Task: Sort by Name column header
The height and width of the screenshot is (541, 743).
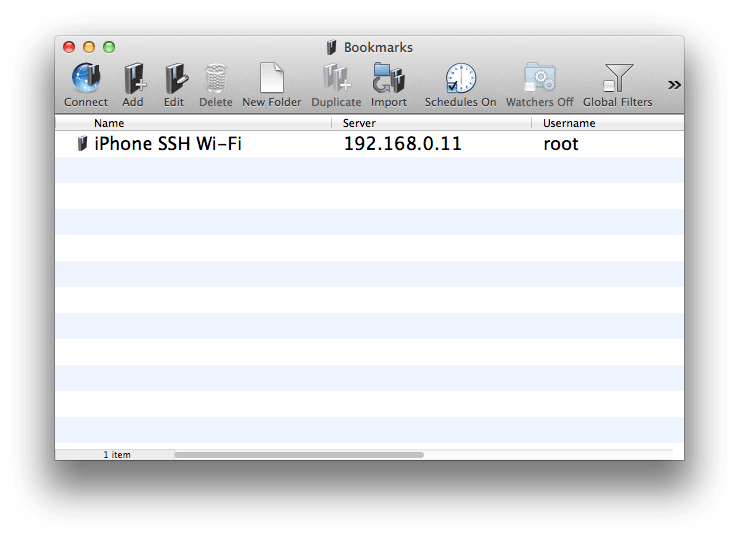Action: [110, 123]
